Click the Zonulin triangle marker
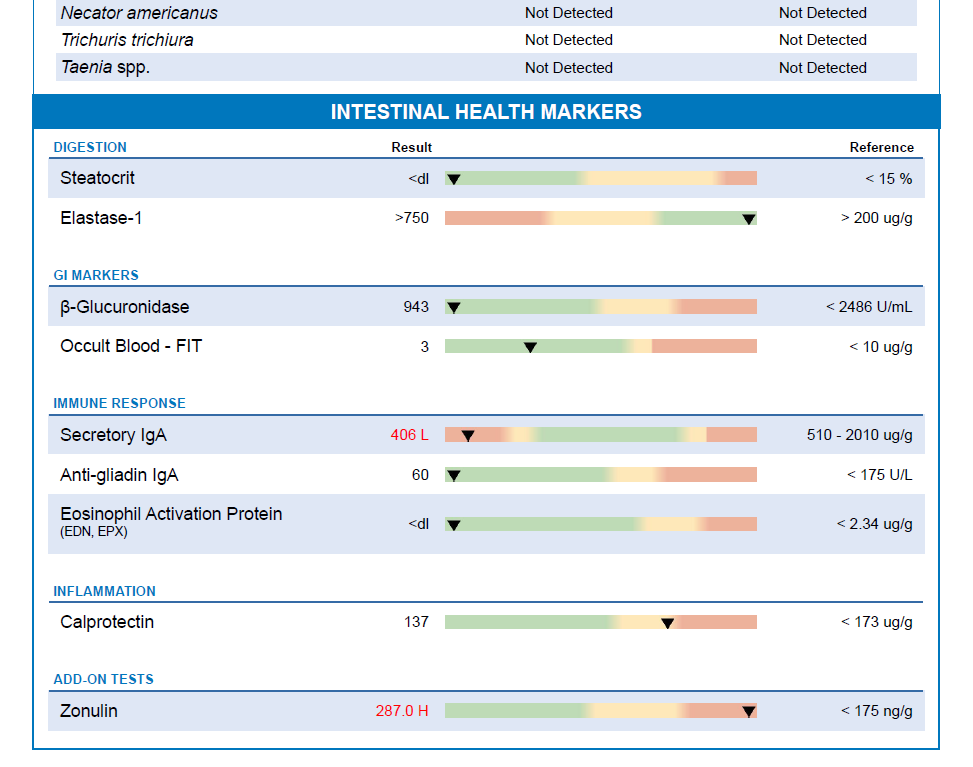 (x=748, y=711)
